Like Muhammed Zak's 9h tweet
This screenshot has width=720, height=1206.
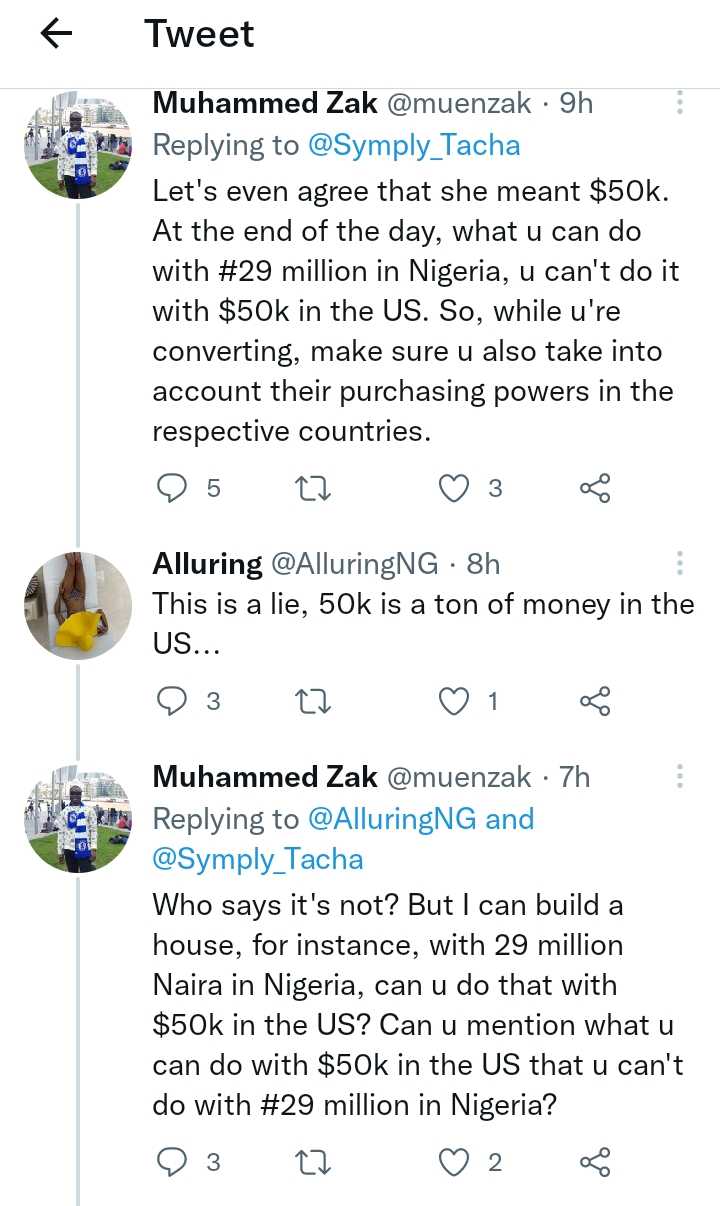[x=455, y=488]
